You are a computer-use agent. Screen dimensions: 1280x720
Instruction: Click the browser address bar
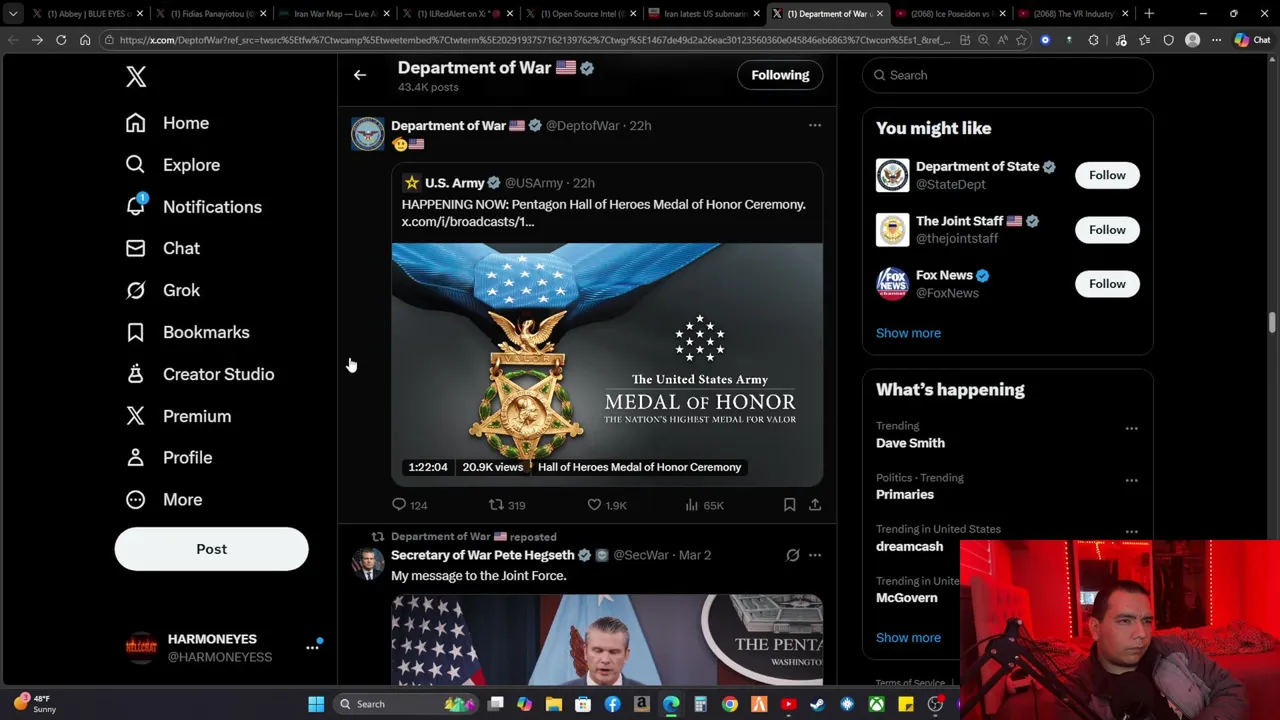[x=535, y=40]
